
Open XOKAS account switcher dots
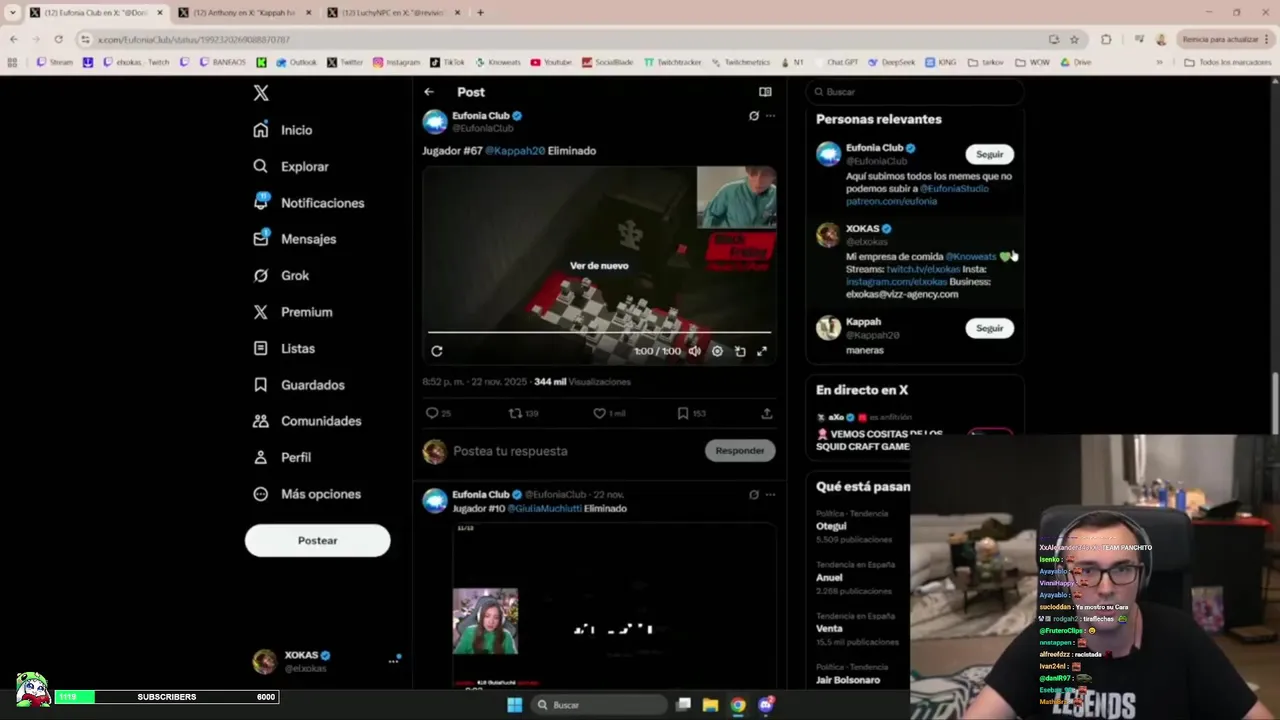click(393, 661)
